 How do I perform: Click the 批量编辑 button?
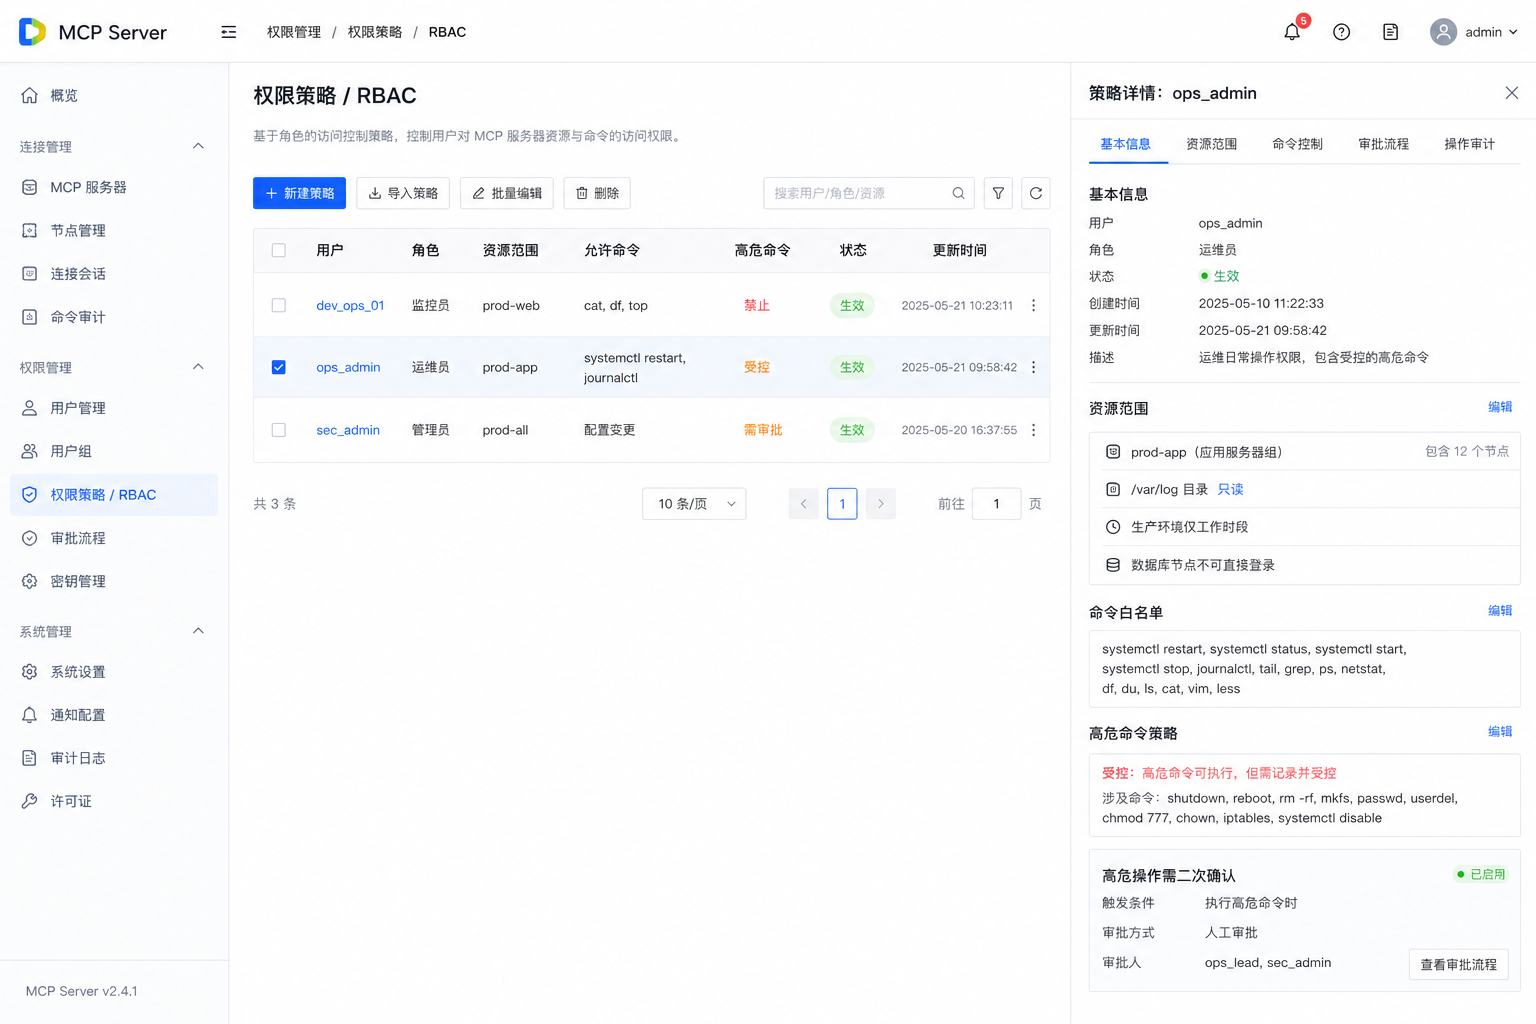point(507,193)
